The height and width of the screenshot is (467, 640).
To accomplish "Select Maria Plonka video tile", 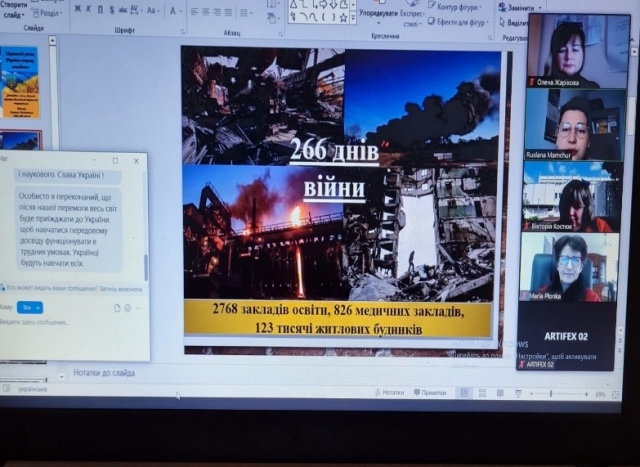I will [x=569, y=267].
